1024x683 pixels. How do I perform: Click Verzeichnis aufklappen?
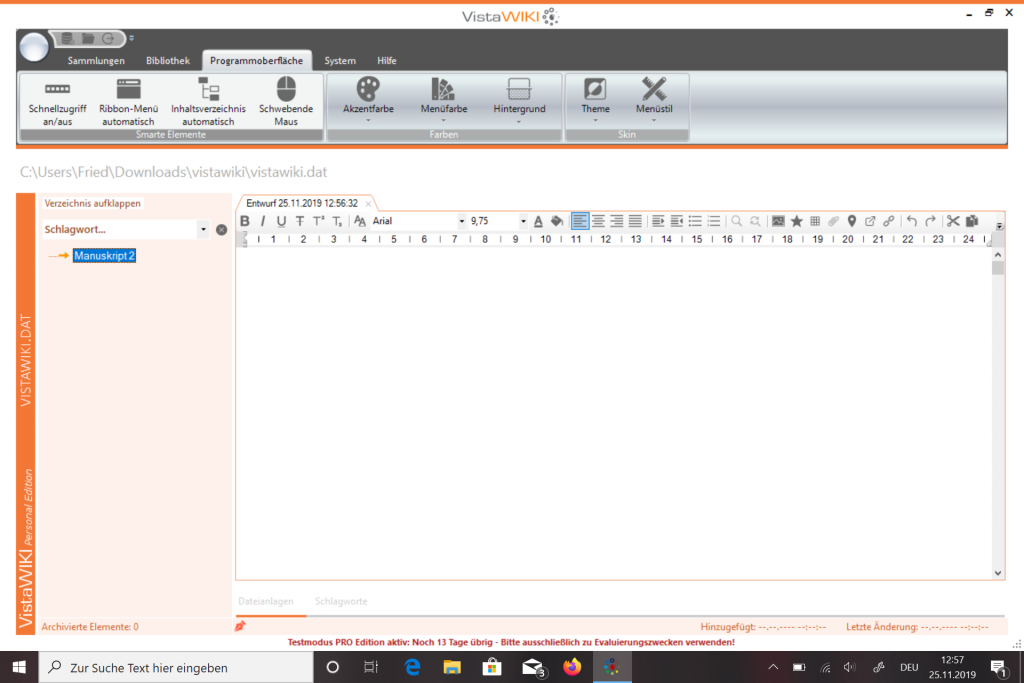pos(93,204)
